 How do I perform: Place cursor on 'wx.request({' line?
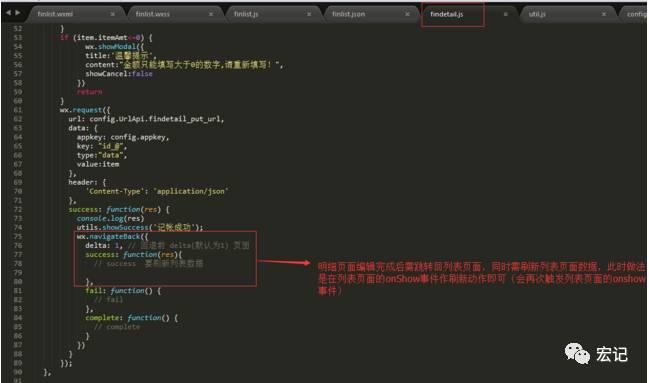85,110
